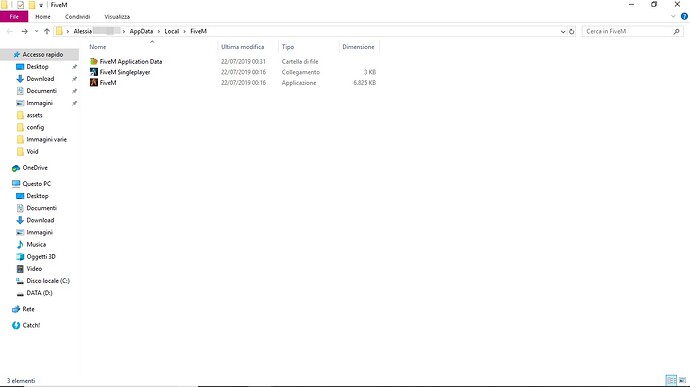Select the FiveM Singleplayer shortcut icon

click(94, 72)
